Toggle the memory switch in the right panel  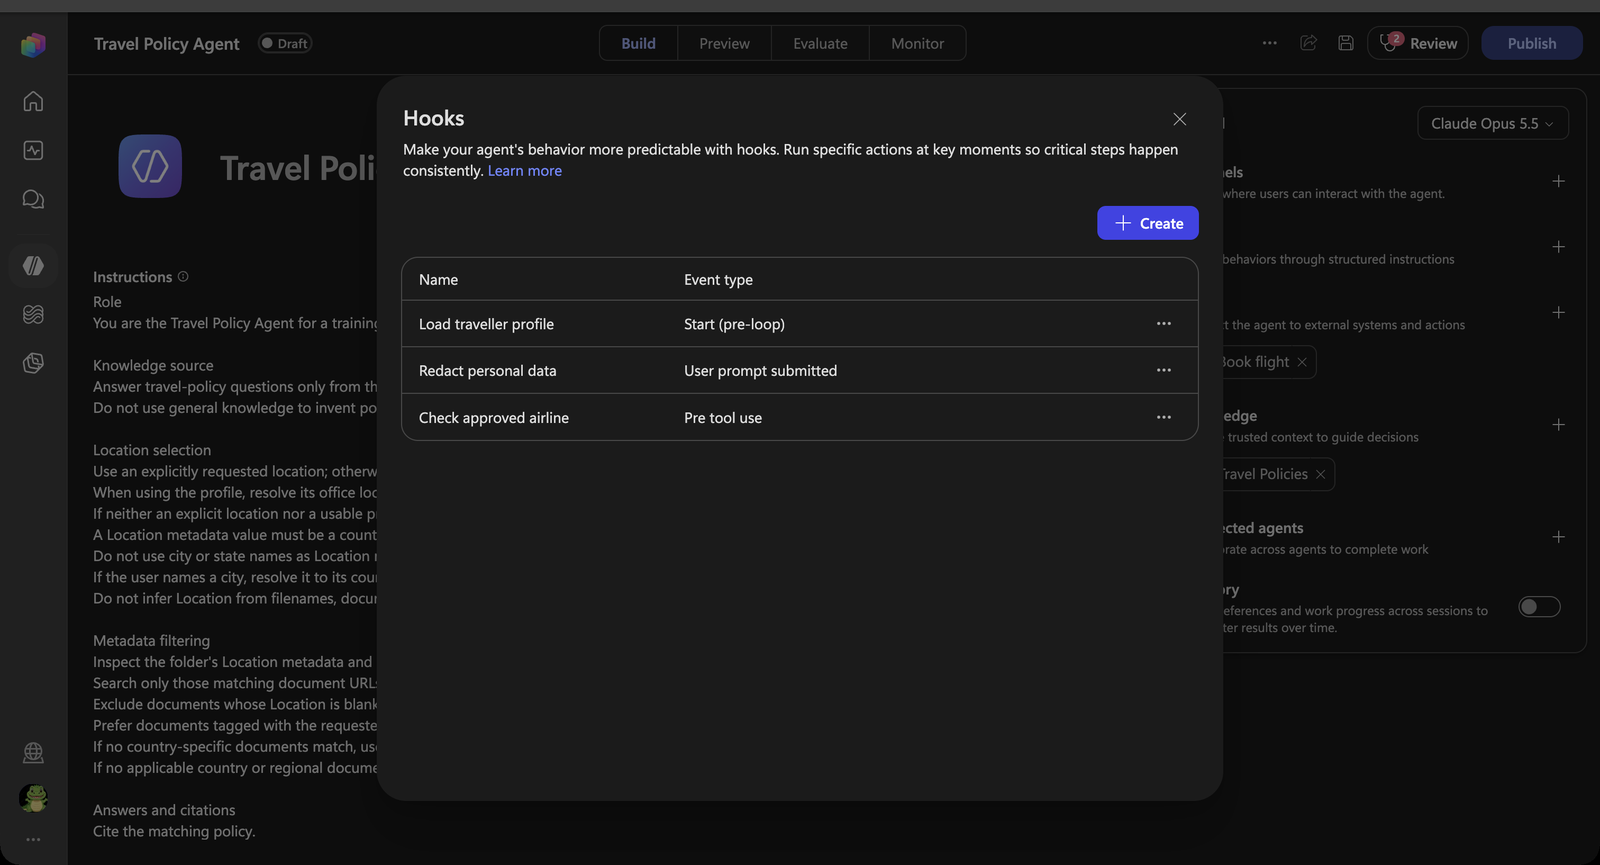click(1539, 607)
